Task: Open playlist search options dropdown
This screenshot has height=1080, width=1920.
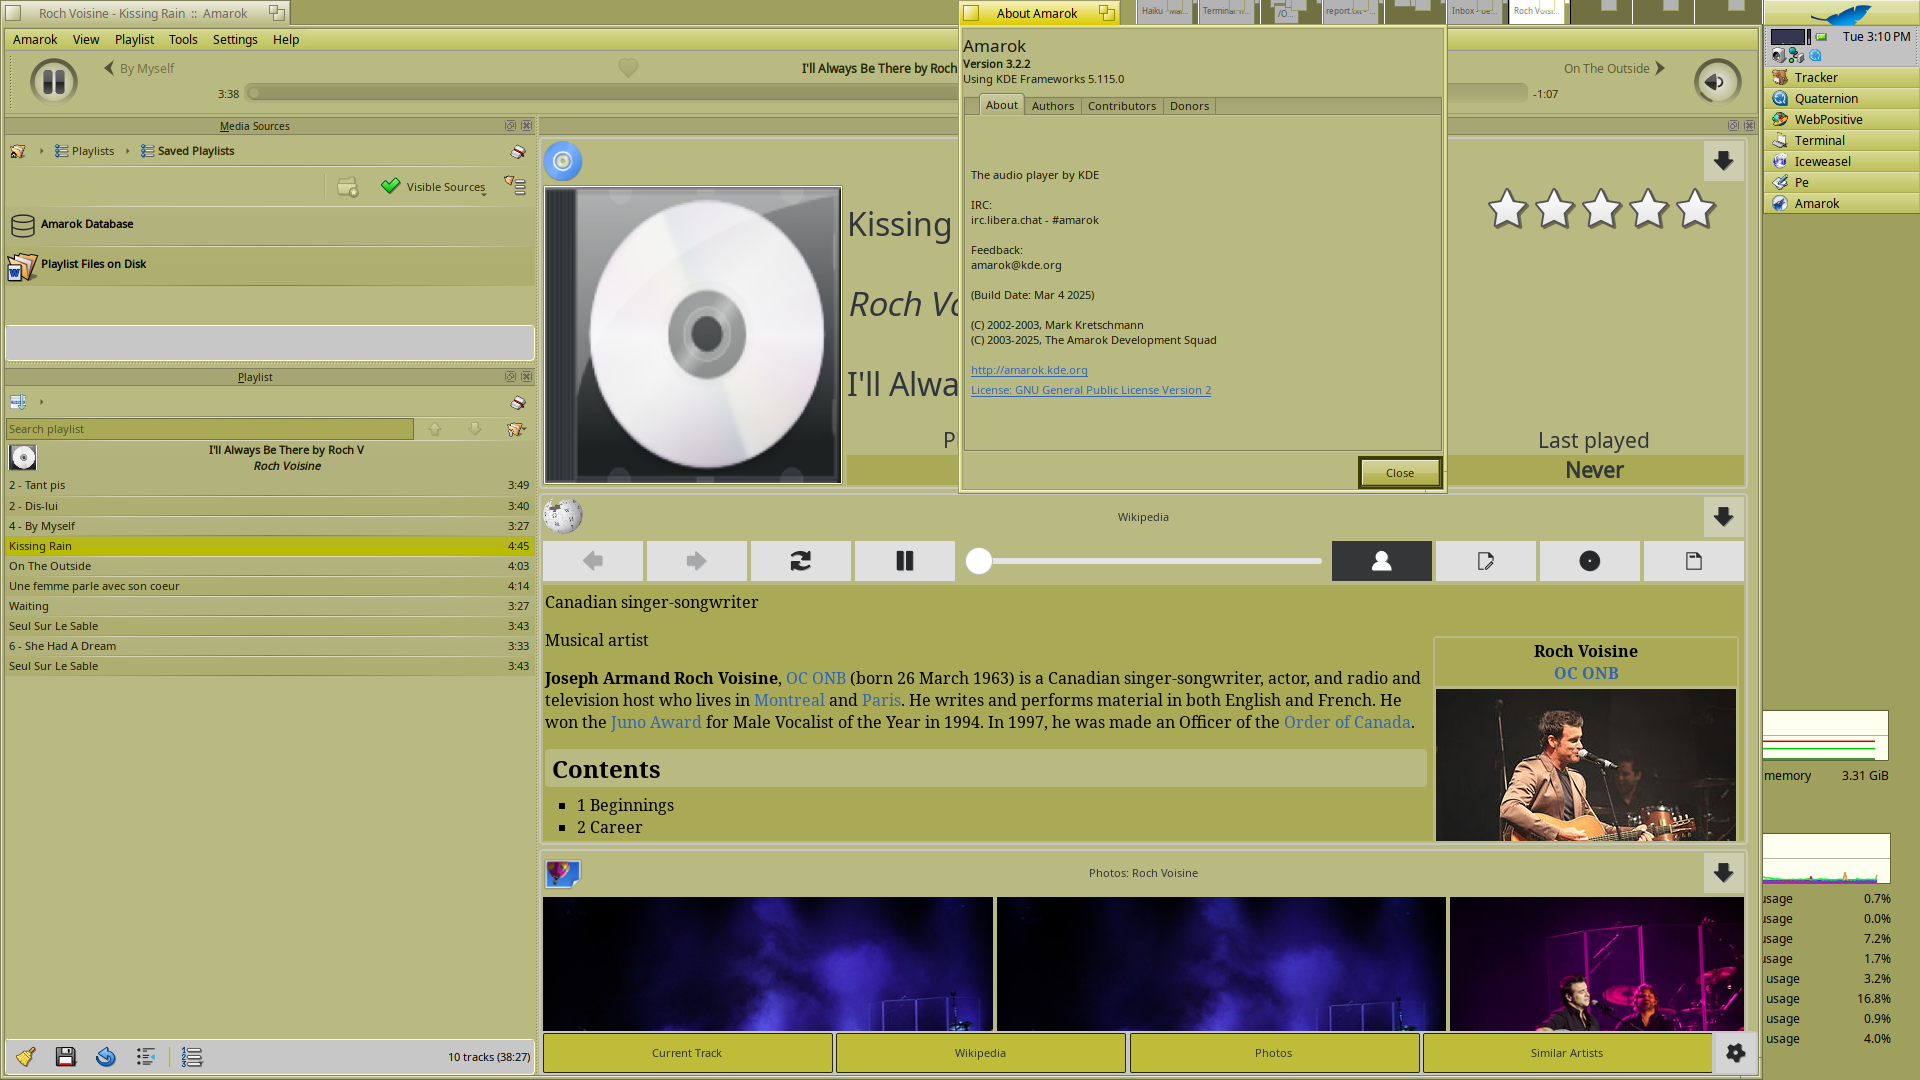Action: tap(516, 429)
